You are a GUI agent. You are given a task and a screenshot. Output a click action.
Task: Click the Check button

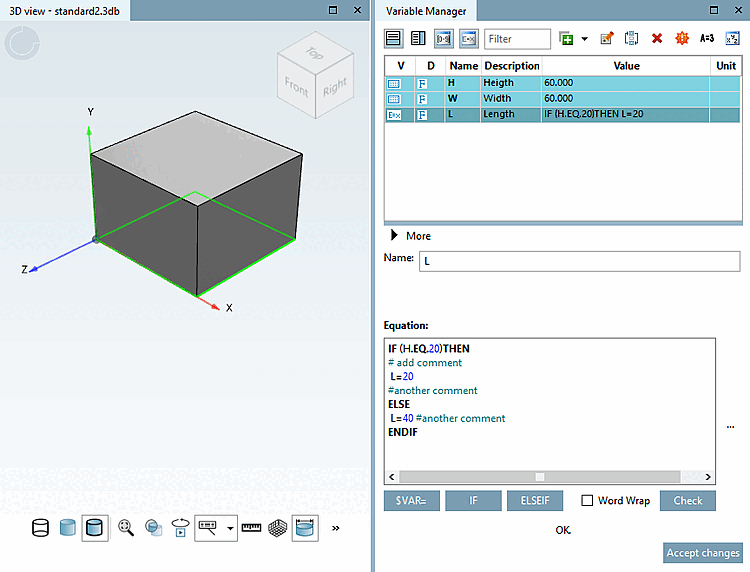click(687, 501)
